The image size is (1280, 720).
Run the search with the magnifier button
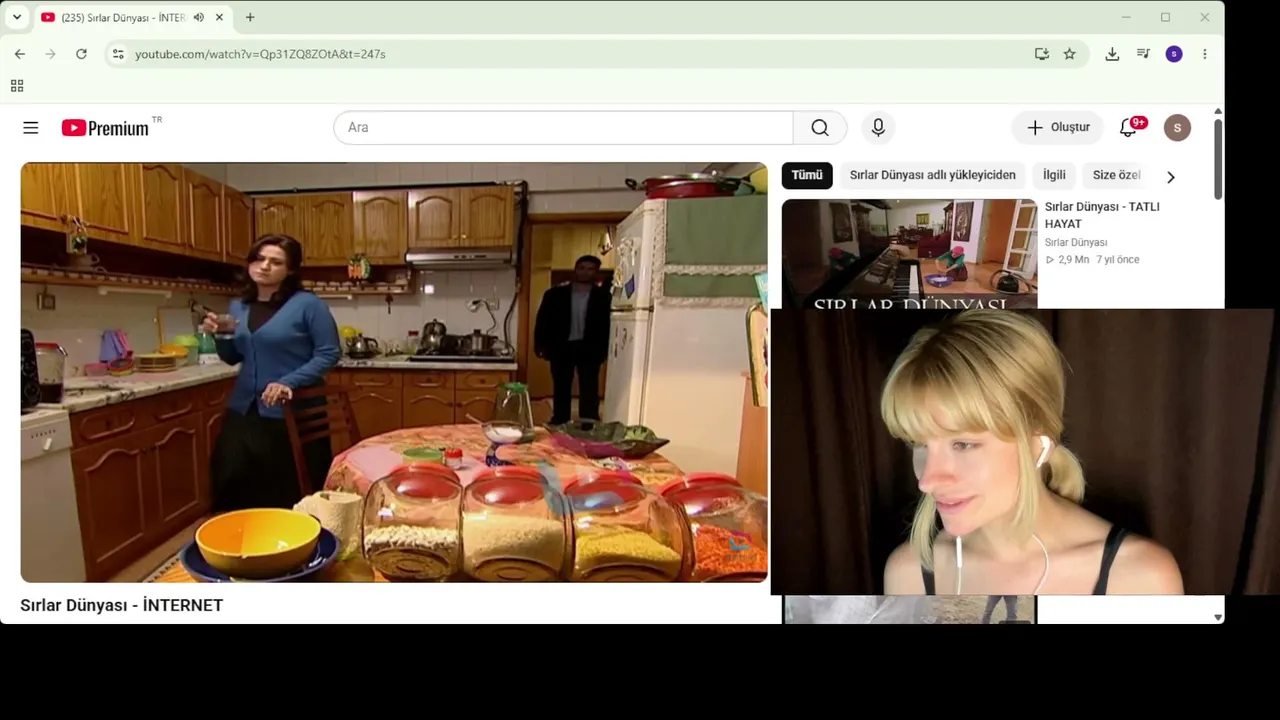click(x=820, y=128)
